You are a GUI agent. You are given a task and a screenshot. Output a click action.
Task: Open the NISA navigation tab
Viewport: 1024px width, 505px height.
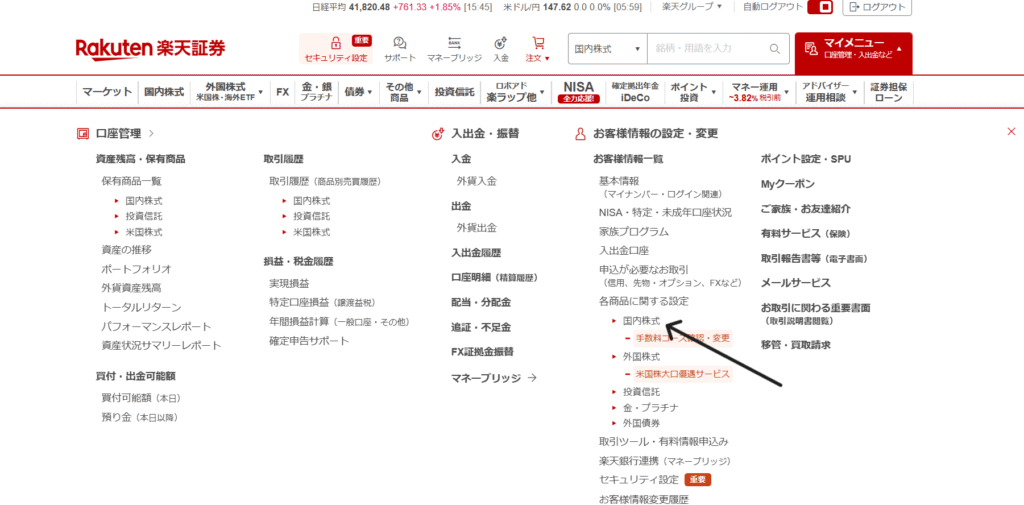pyautogui.click(x=578, y=92)
